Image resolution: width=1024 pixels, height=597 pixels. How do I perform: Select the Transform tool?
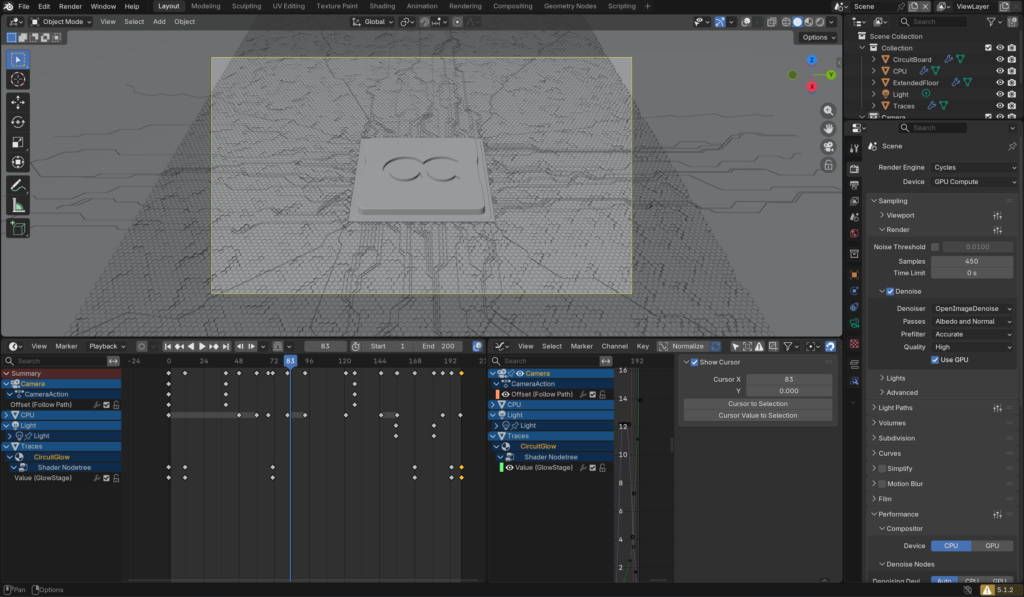(x=18, y=162)
